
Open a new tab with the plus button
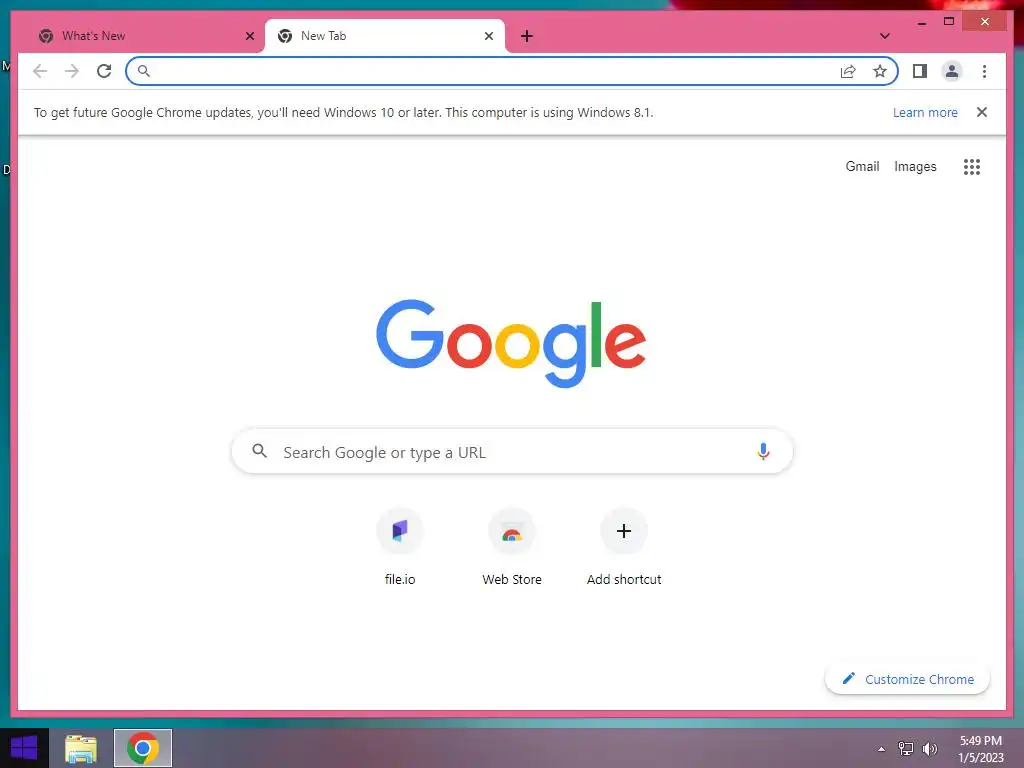[x=527, y=36]
